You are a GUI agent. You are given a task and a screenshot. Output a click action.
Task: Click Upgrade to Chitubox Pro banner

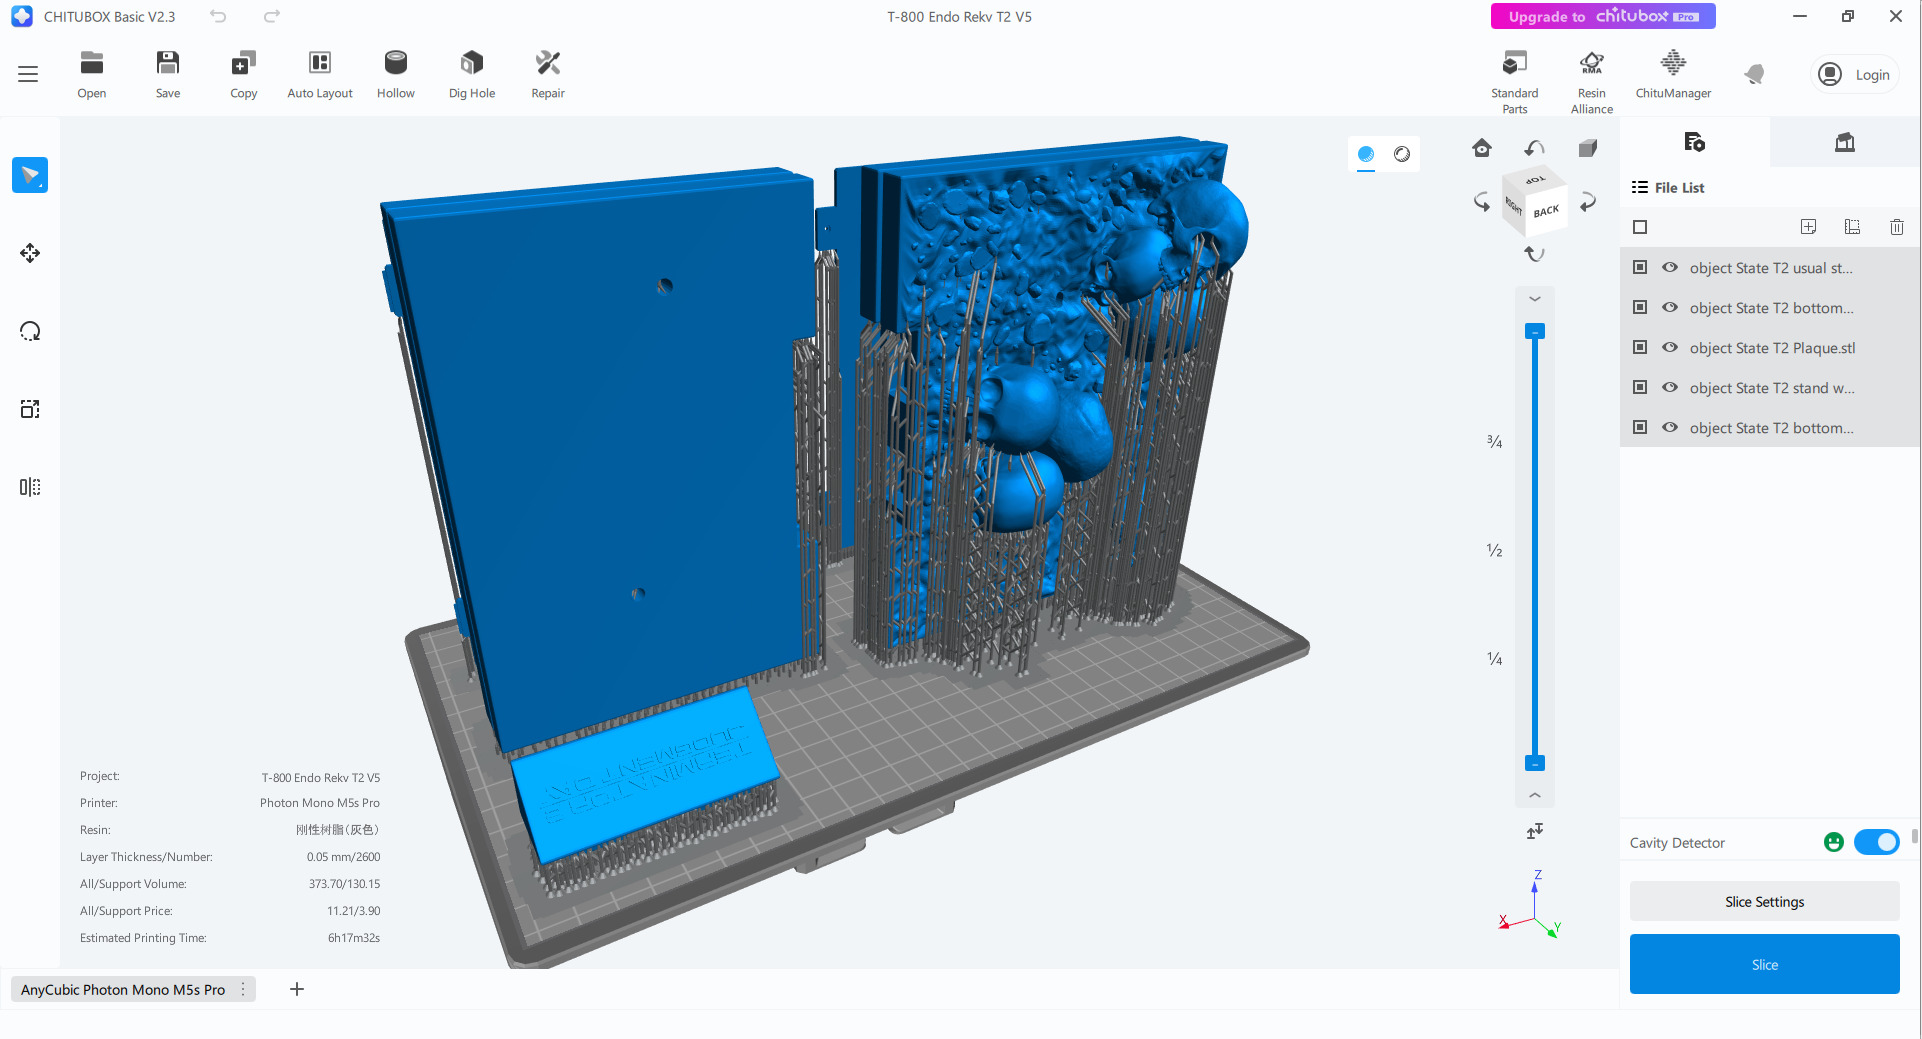click(1603, 16)
